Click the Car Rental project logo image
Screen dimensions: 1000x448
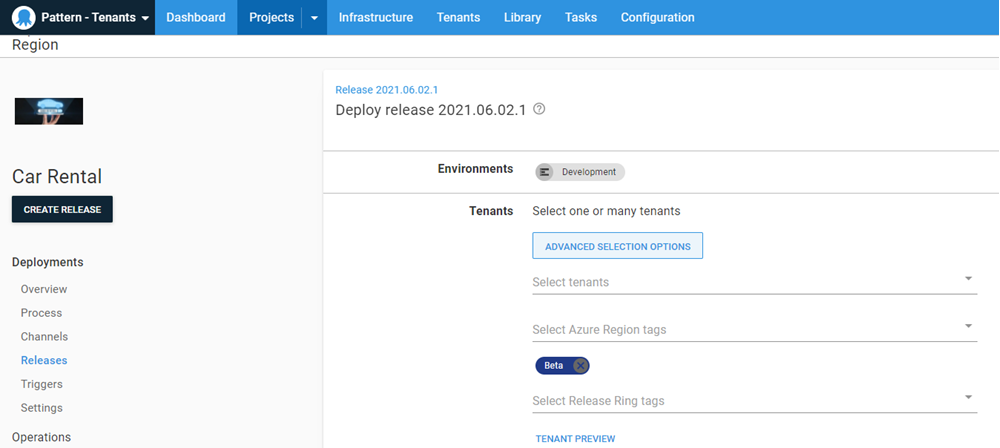coord(48,111)
